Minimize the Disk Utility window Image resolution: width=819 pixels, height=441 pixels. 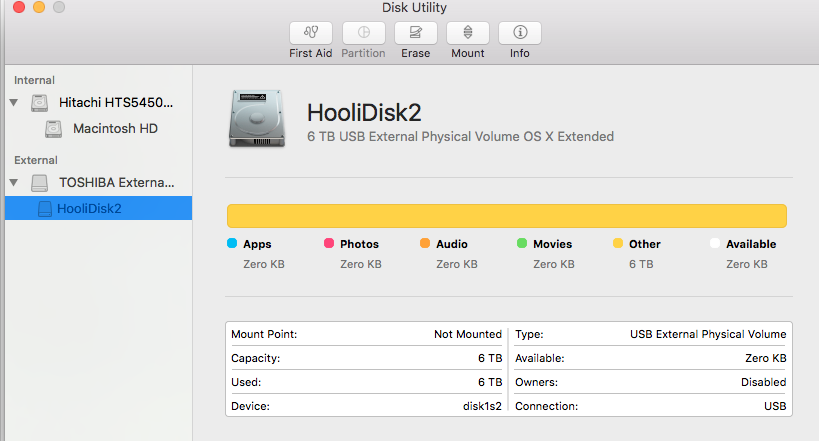coord(39,7)
